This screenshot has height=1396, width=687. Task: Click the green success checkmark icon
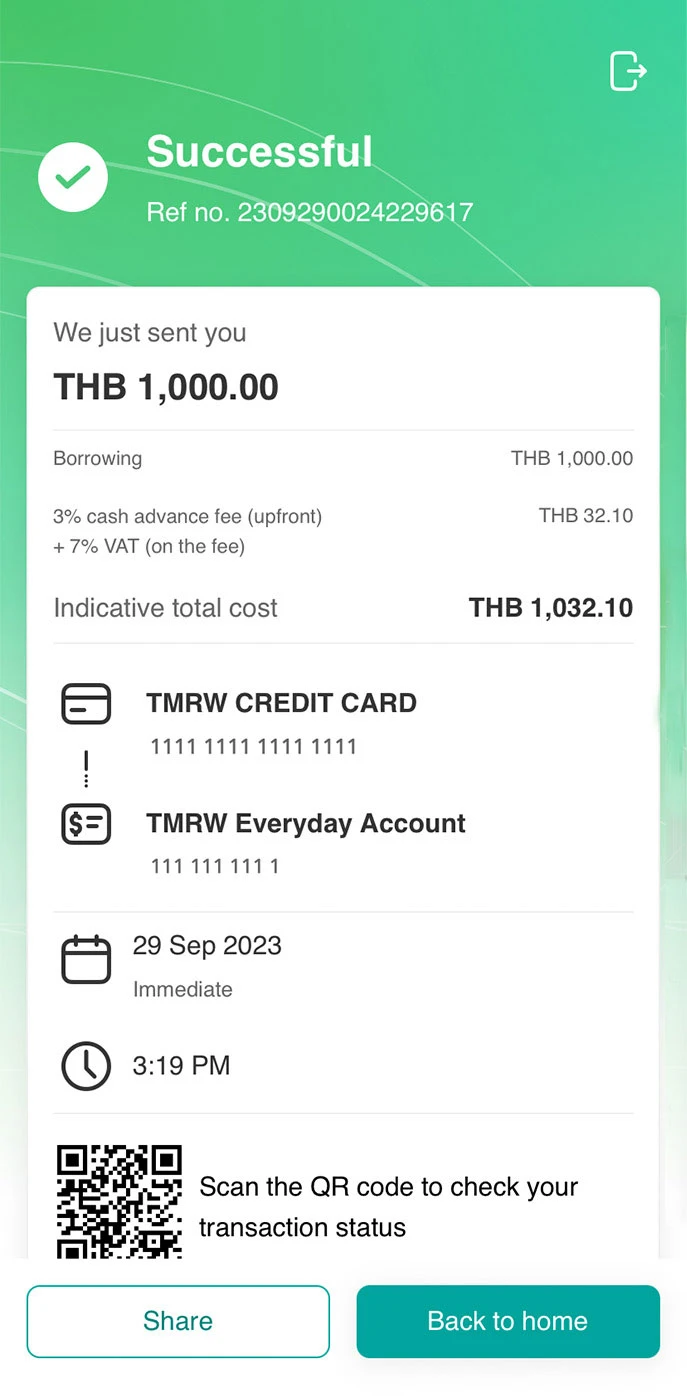(73, 177)
